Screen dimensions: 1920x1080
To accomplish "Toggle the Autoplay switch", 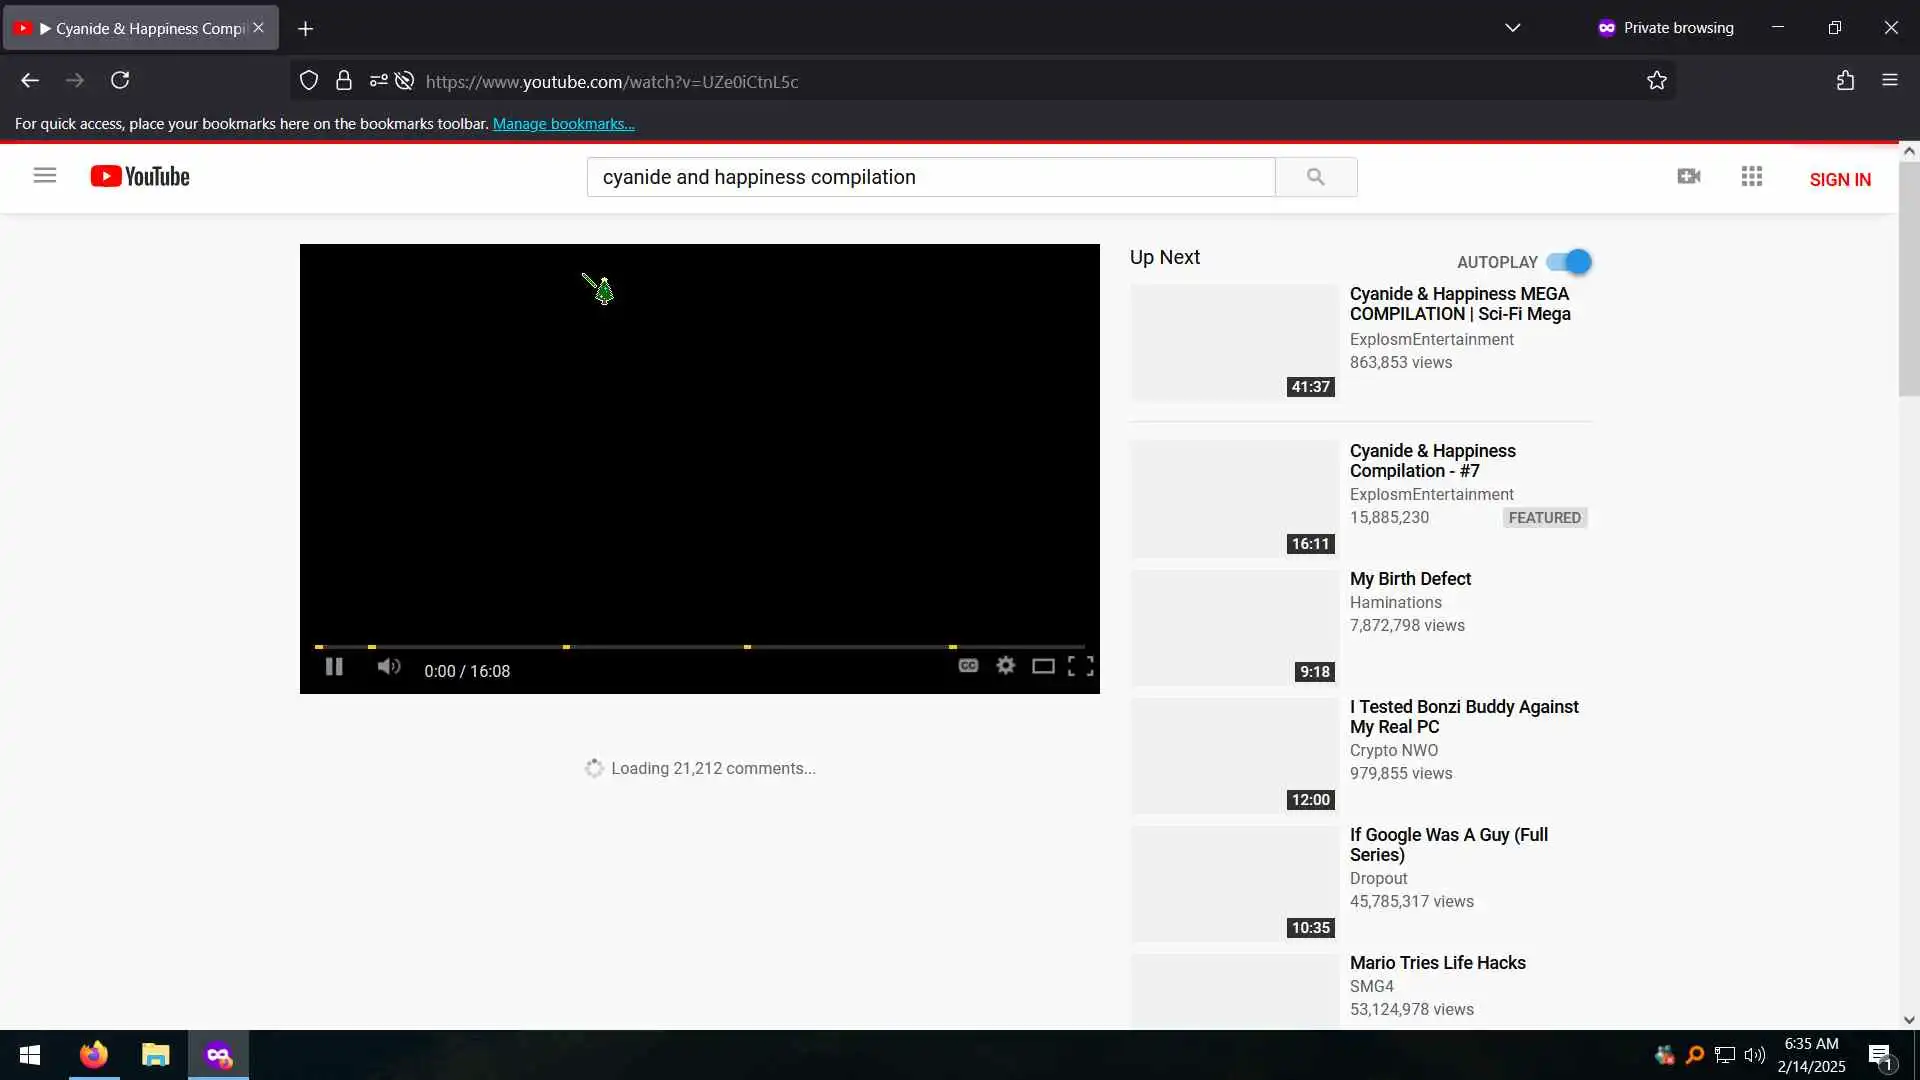I will 1568,262.
